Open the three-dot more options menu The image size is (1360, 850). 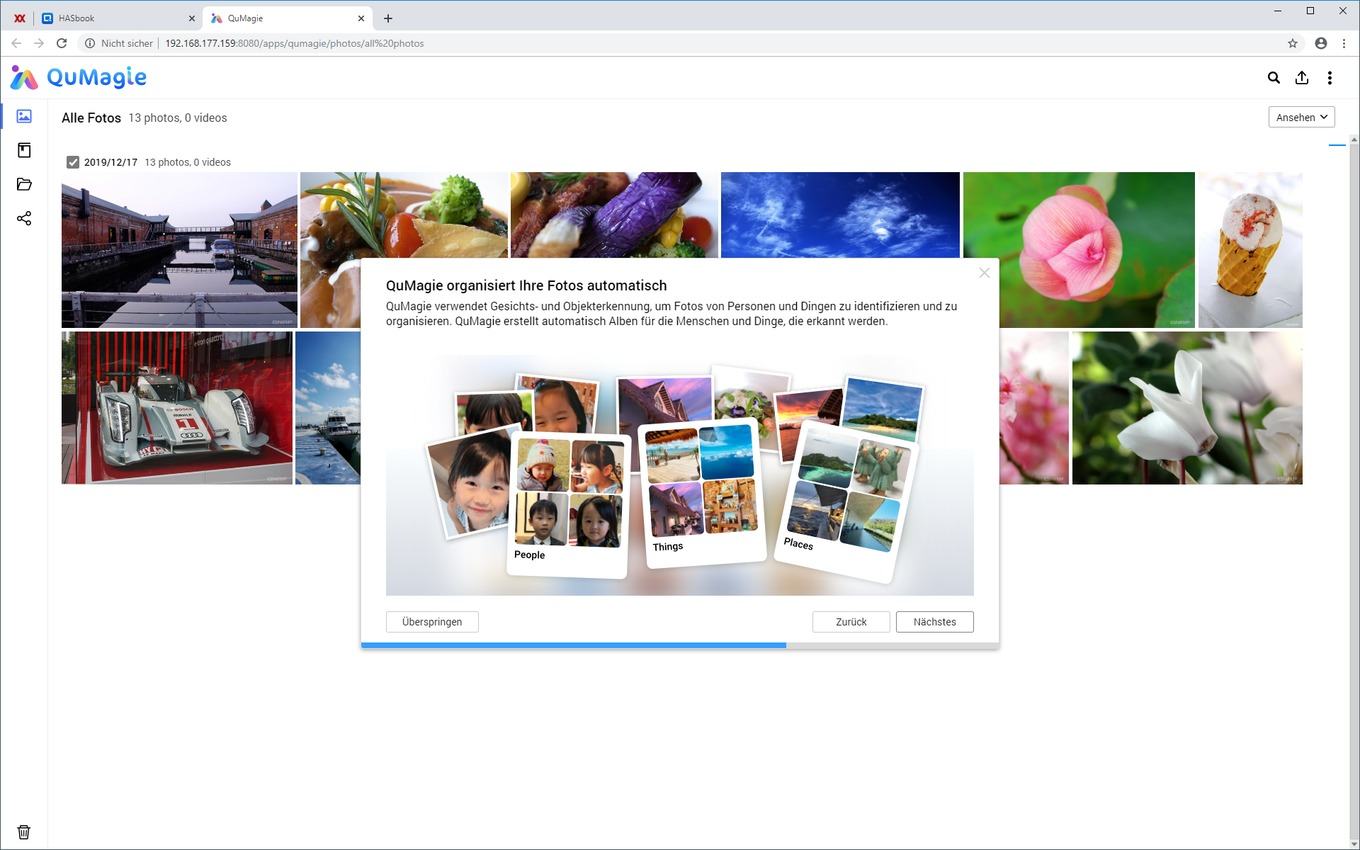pyautogui.click(x=1329, y=77)
